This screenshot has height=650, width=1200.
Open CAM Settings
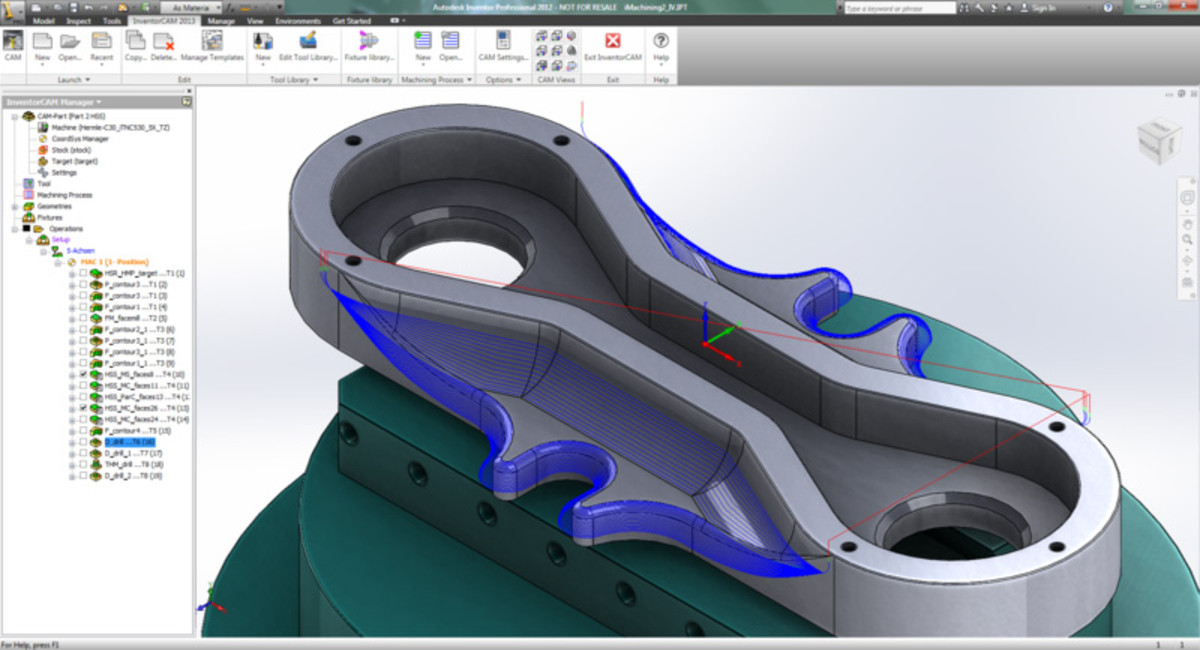pyautogui.click(x=502, y=47)
